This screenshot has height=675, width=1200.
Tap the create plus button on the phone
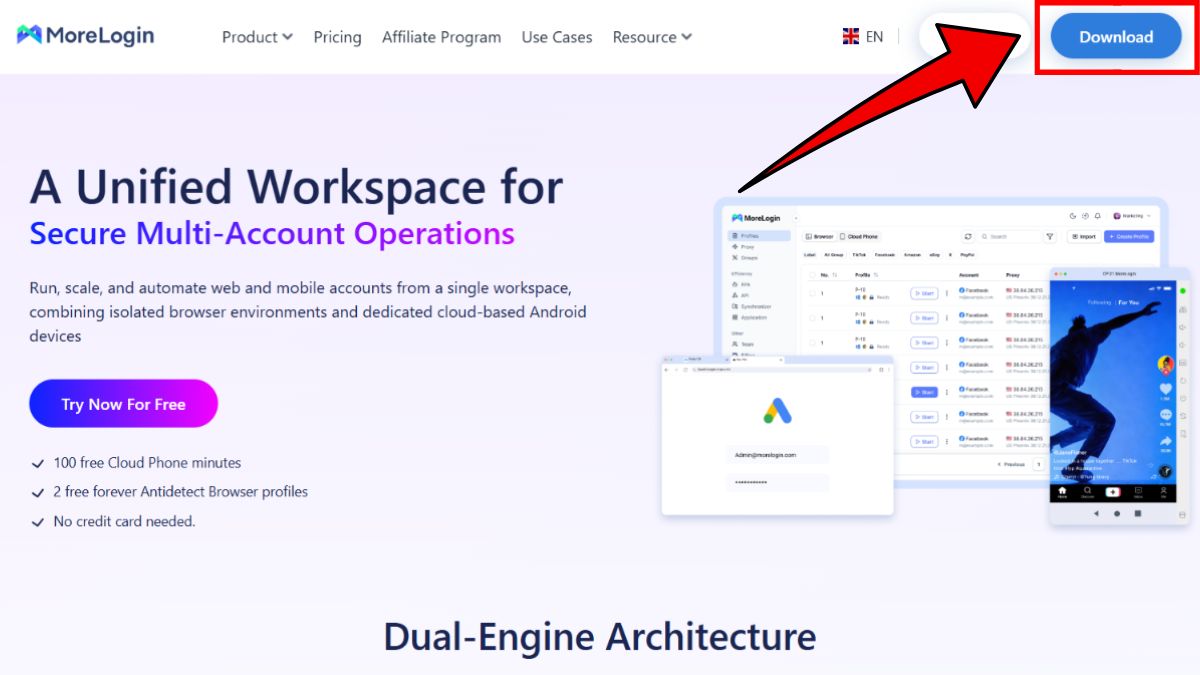coord(1113,491)
